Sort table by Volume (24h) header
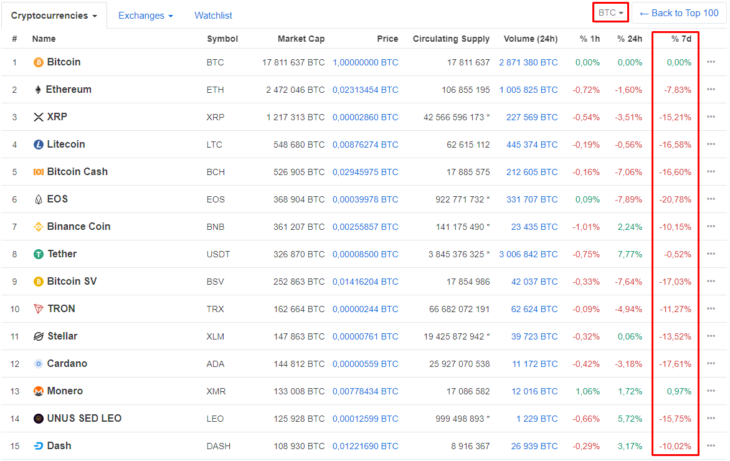The height and width of the screenshot is (461, 730). 530,39
